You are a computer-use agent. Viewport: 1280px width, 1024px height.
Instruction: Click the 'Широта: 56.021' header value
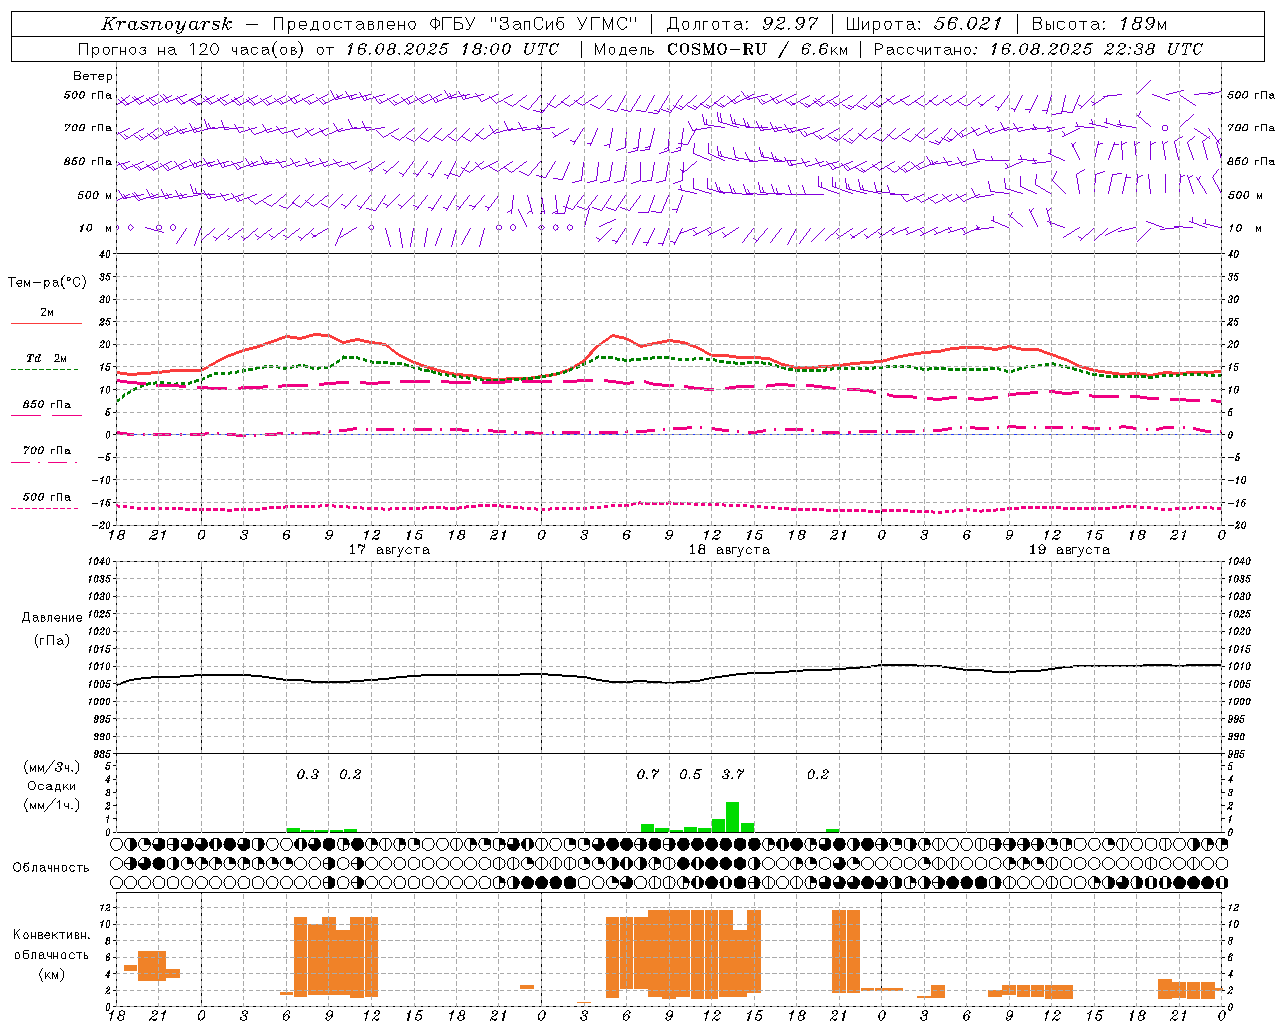[924, 24]
